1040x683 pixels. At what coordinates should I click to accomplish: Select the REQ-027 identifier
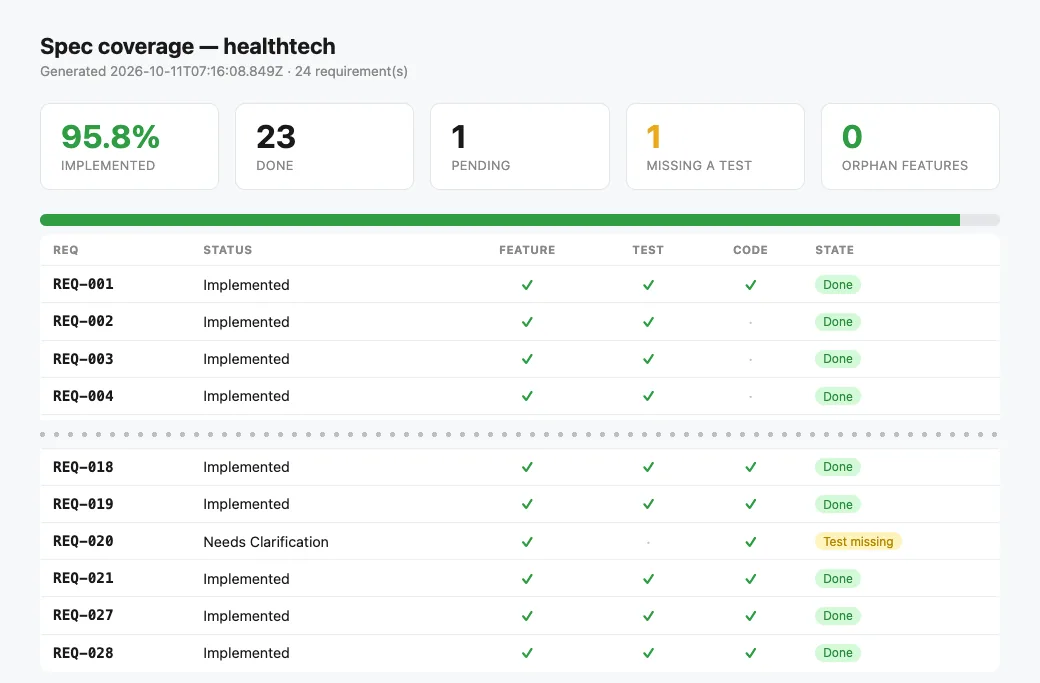click(x=83, y=615)
